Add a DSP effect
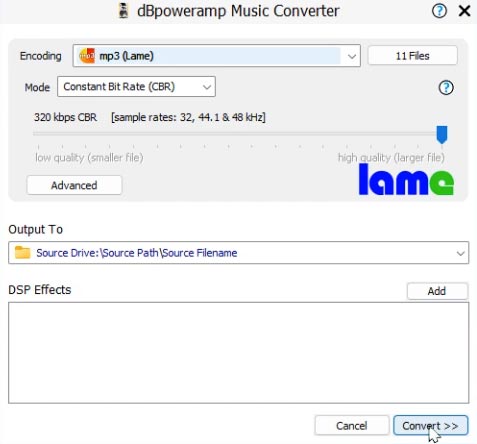This screenshot has height=444, width=477. (437, 291)
